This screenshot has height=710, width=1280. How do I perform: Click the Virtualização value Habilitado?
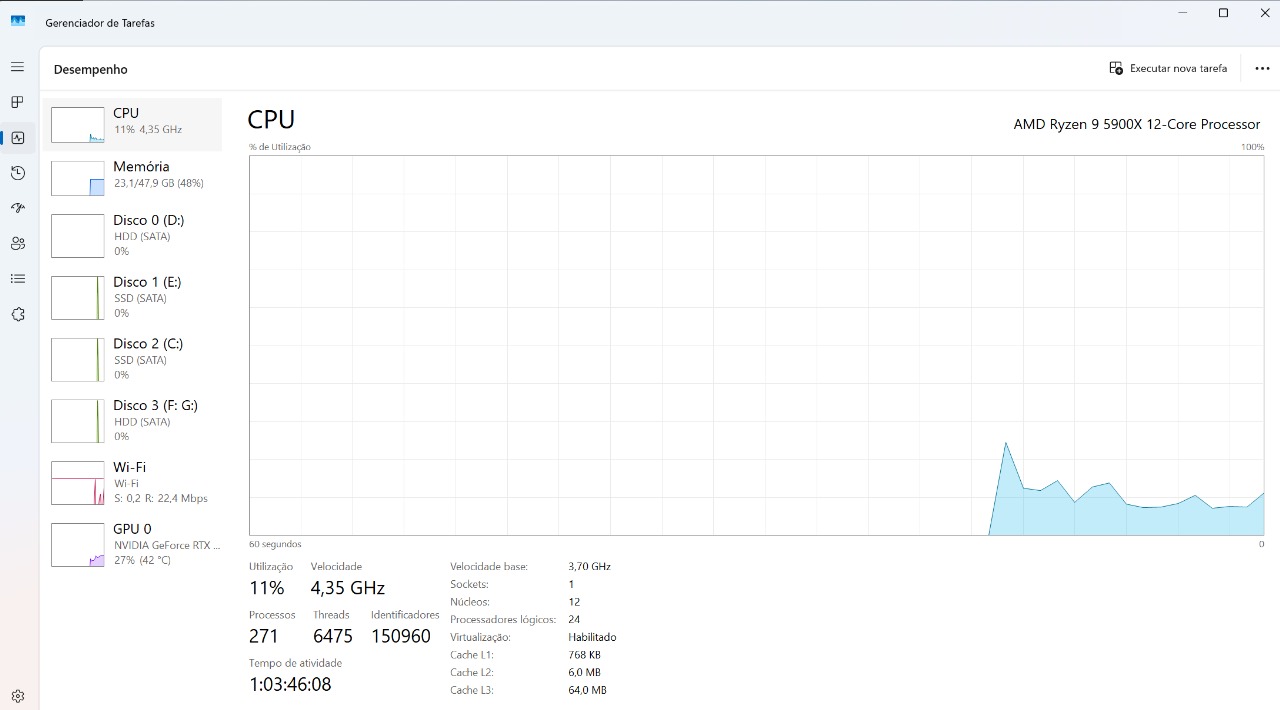[x=592, y=637]
